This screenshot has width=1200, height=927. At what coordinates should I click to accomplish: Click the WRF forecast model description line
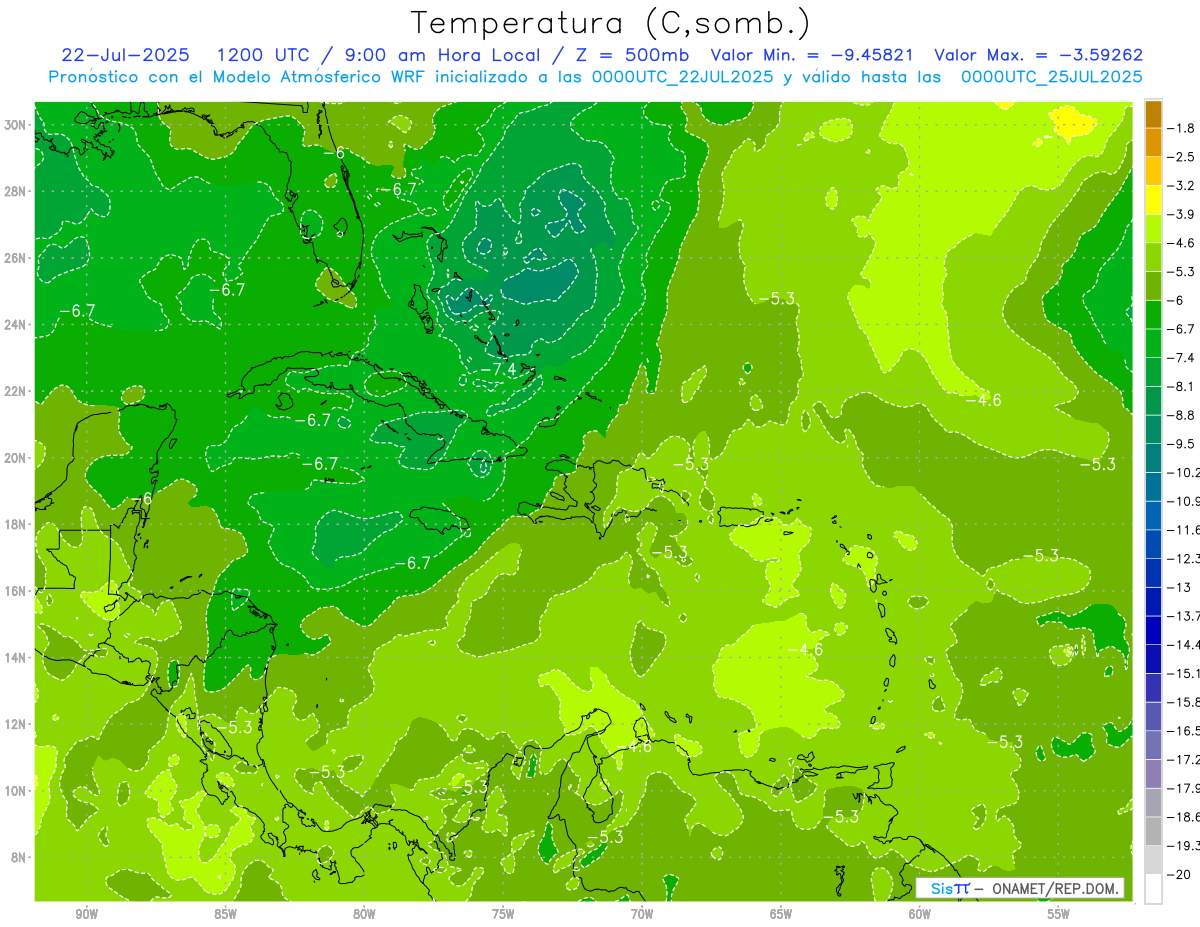[595, 77]
